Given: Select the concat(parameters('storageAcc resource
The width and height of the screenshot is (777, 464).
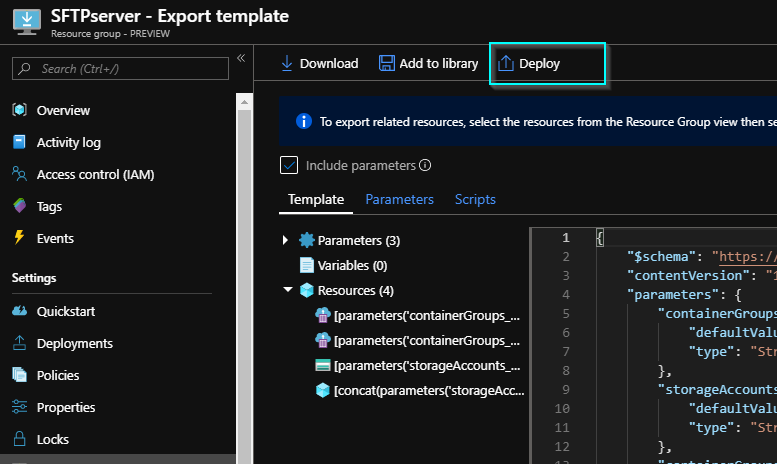Looking at the screenshot, I should [429, 391].
